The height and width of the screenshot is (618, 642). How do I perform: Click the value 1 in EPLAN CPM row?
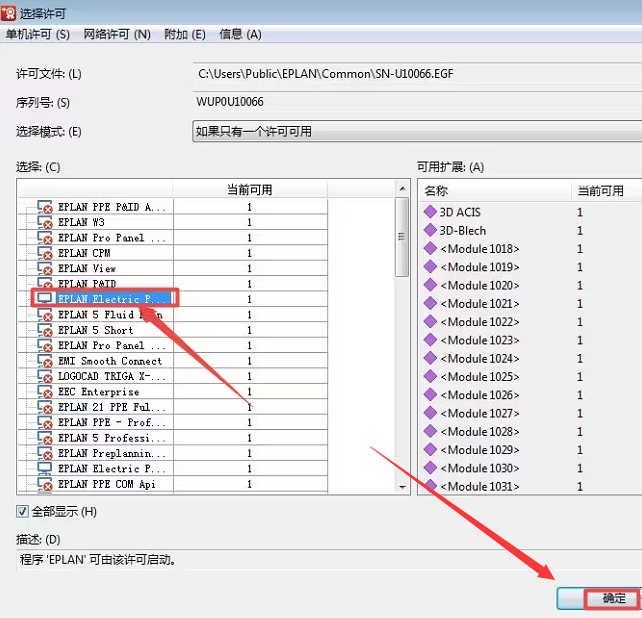coord(249,253)
